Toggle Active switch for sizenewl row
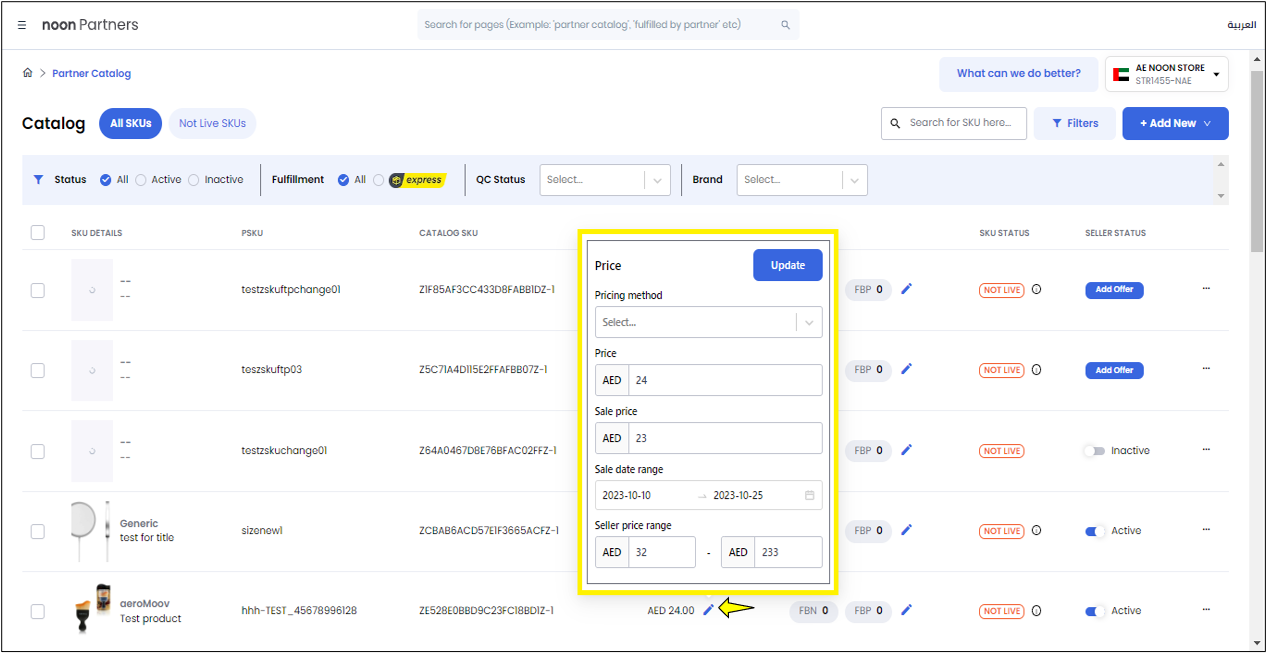This screenshot has width=1269, height=655. (1095, 531)
